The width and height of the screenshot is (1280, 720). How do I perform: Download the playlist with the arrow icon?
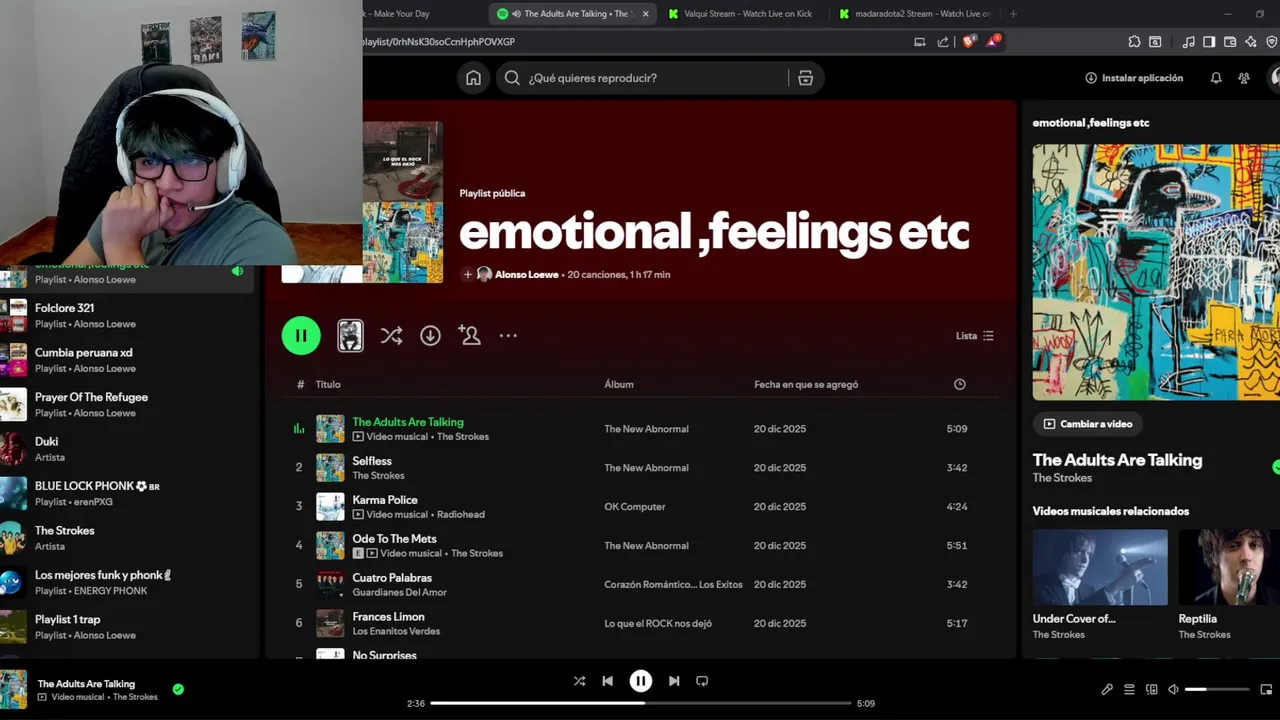tap(430, 336)
